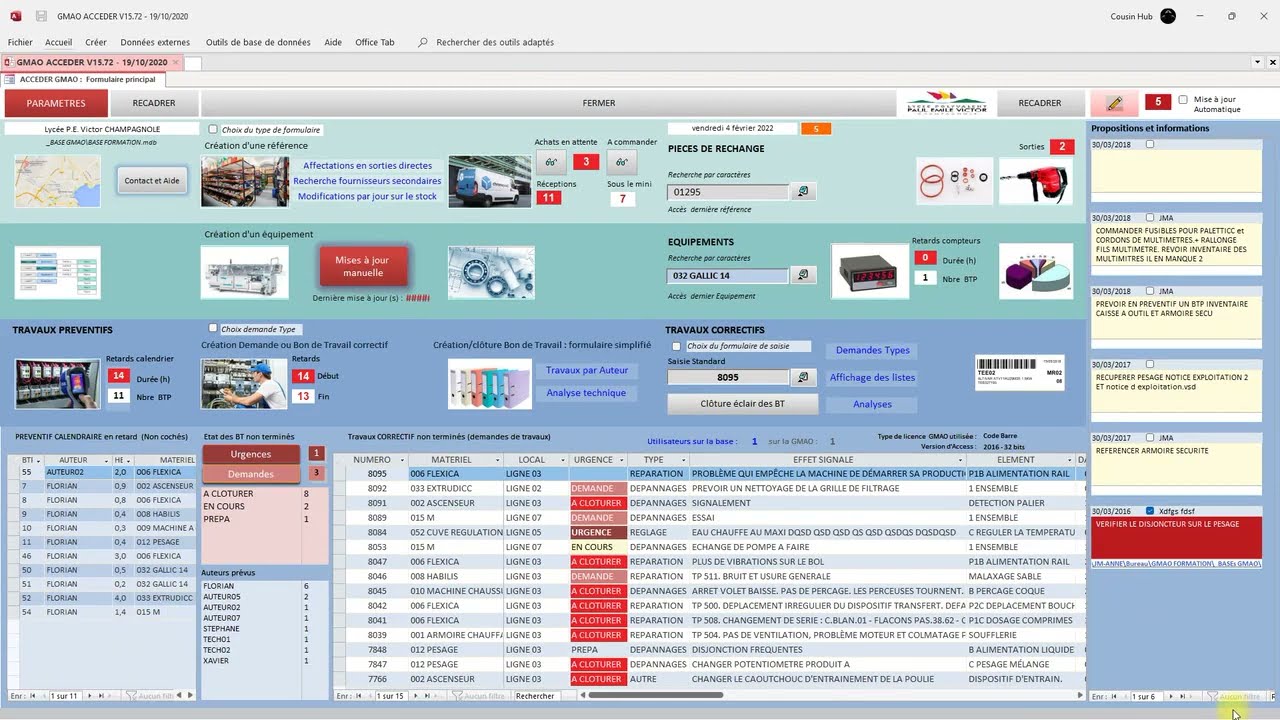Click the warehouse shelves image
Viewport: 1280px width, 720px height.
(x=245, y=181)
